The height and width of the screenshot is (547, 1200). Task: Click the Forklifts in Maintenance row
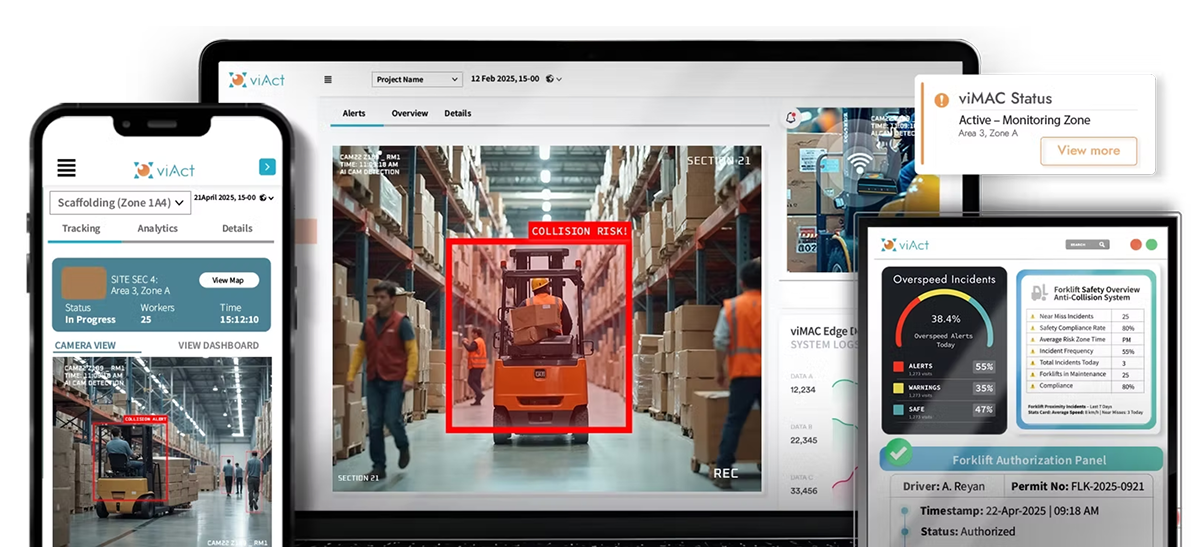(x=1086, y=375)
